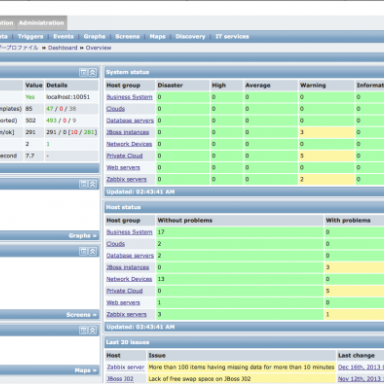
Task: Open Network Devices in Host status table
Action: [129, 279]
